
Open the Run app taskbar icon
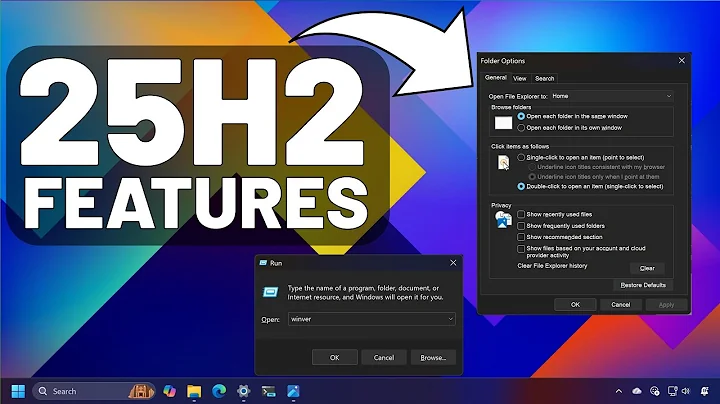[269, 391]
